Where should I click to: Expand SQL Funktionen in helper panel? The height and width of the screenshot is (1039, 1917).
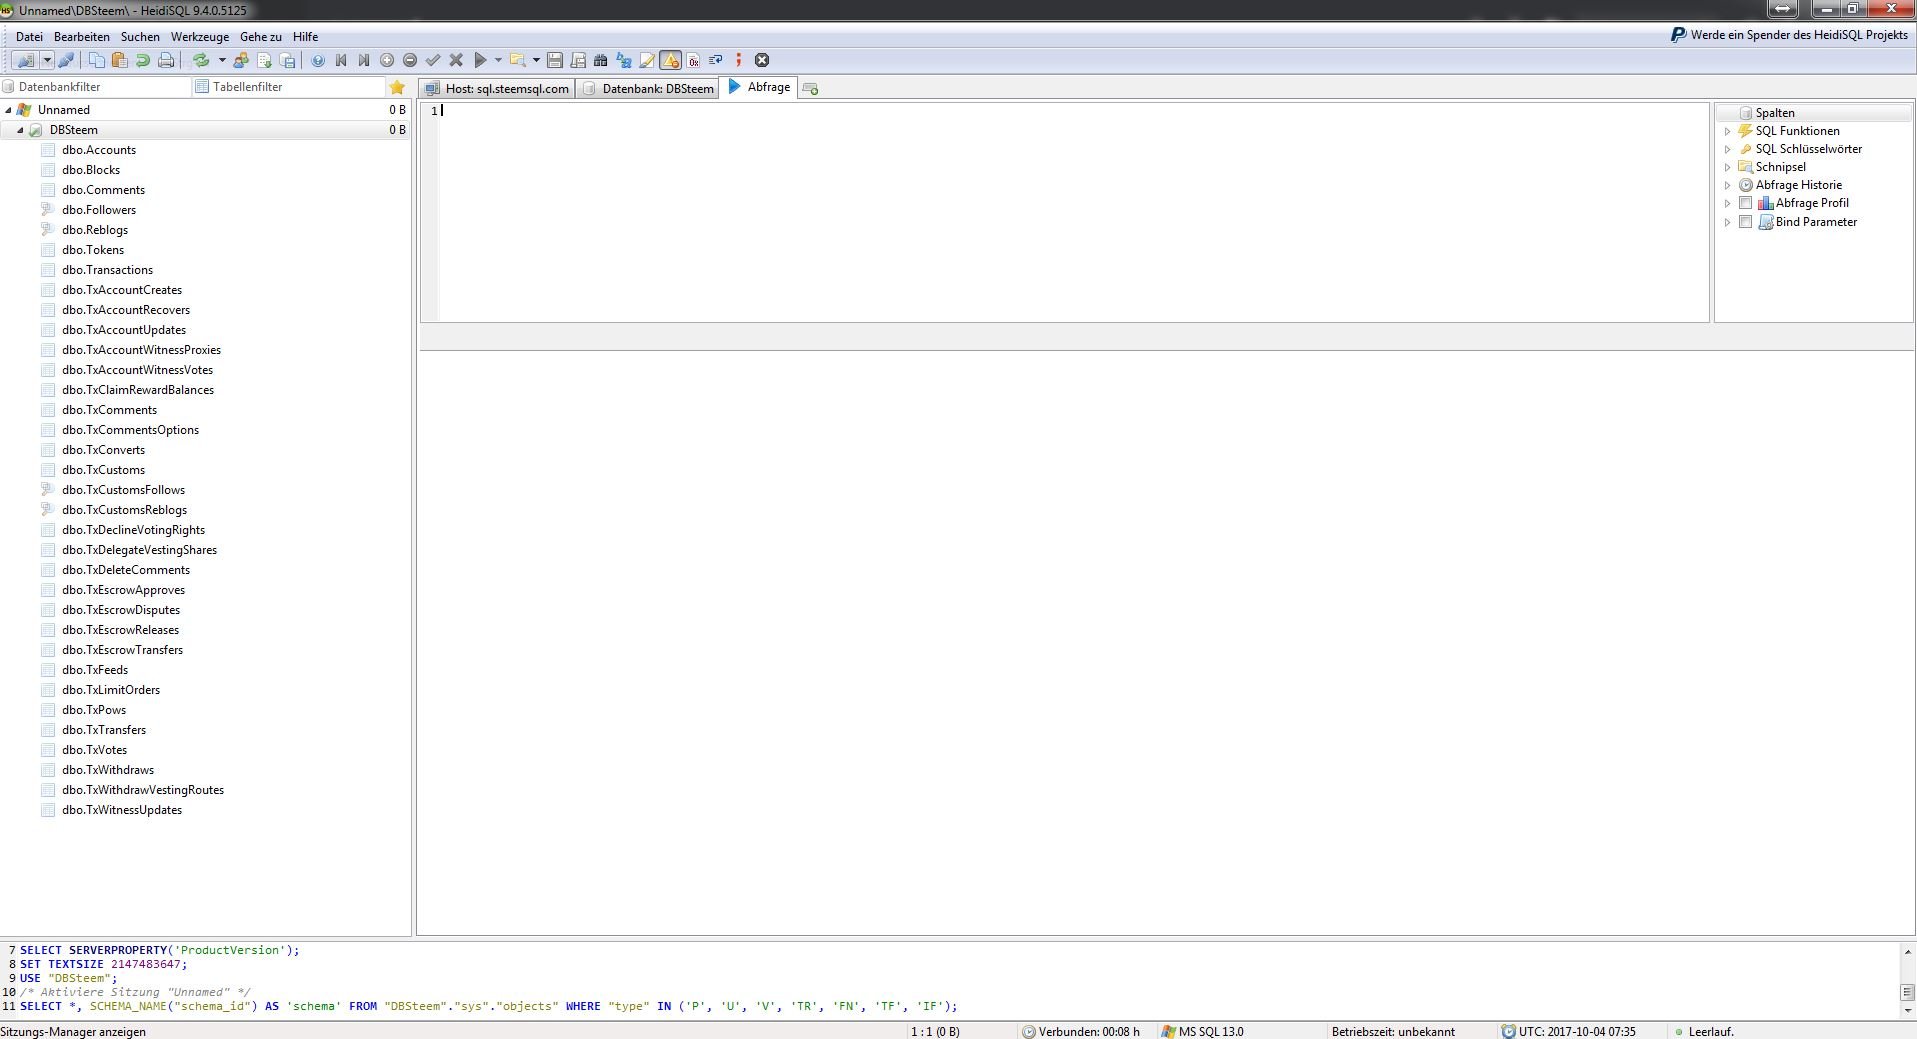click(x=1727, y=131)
